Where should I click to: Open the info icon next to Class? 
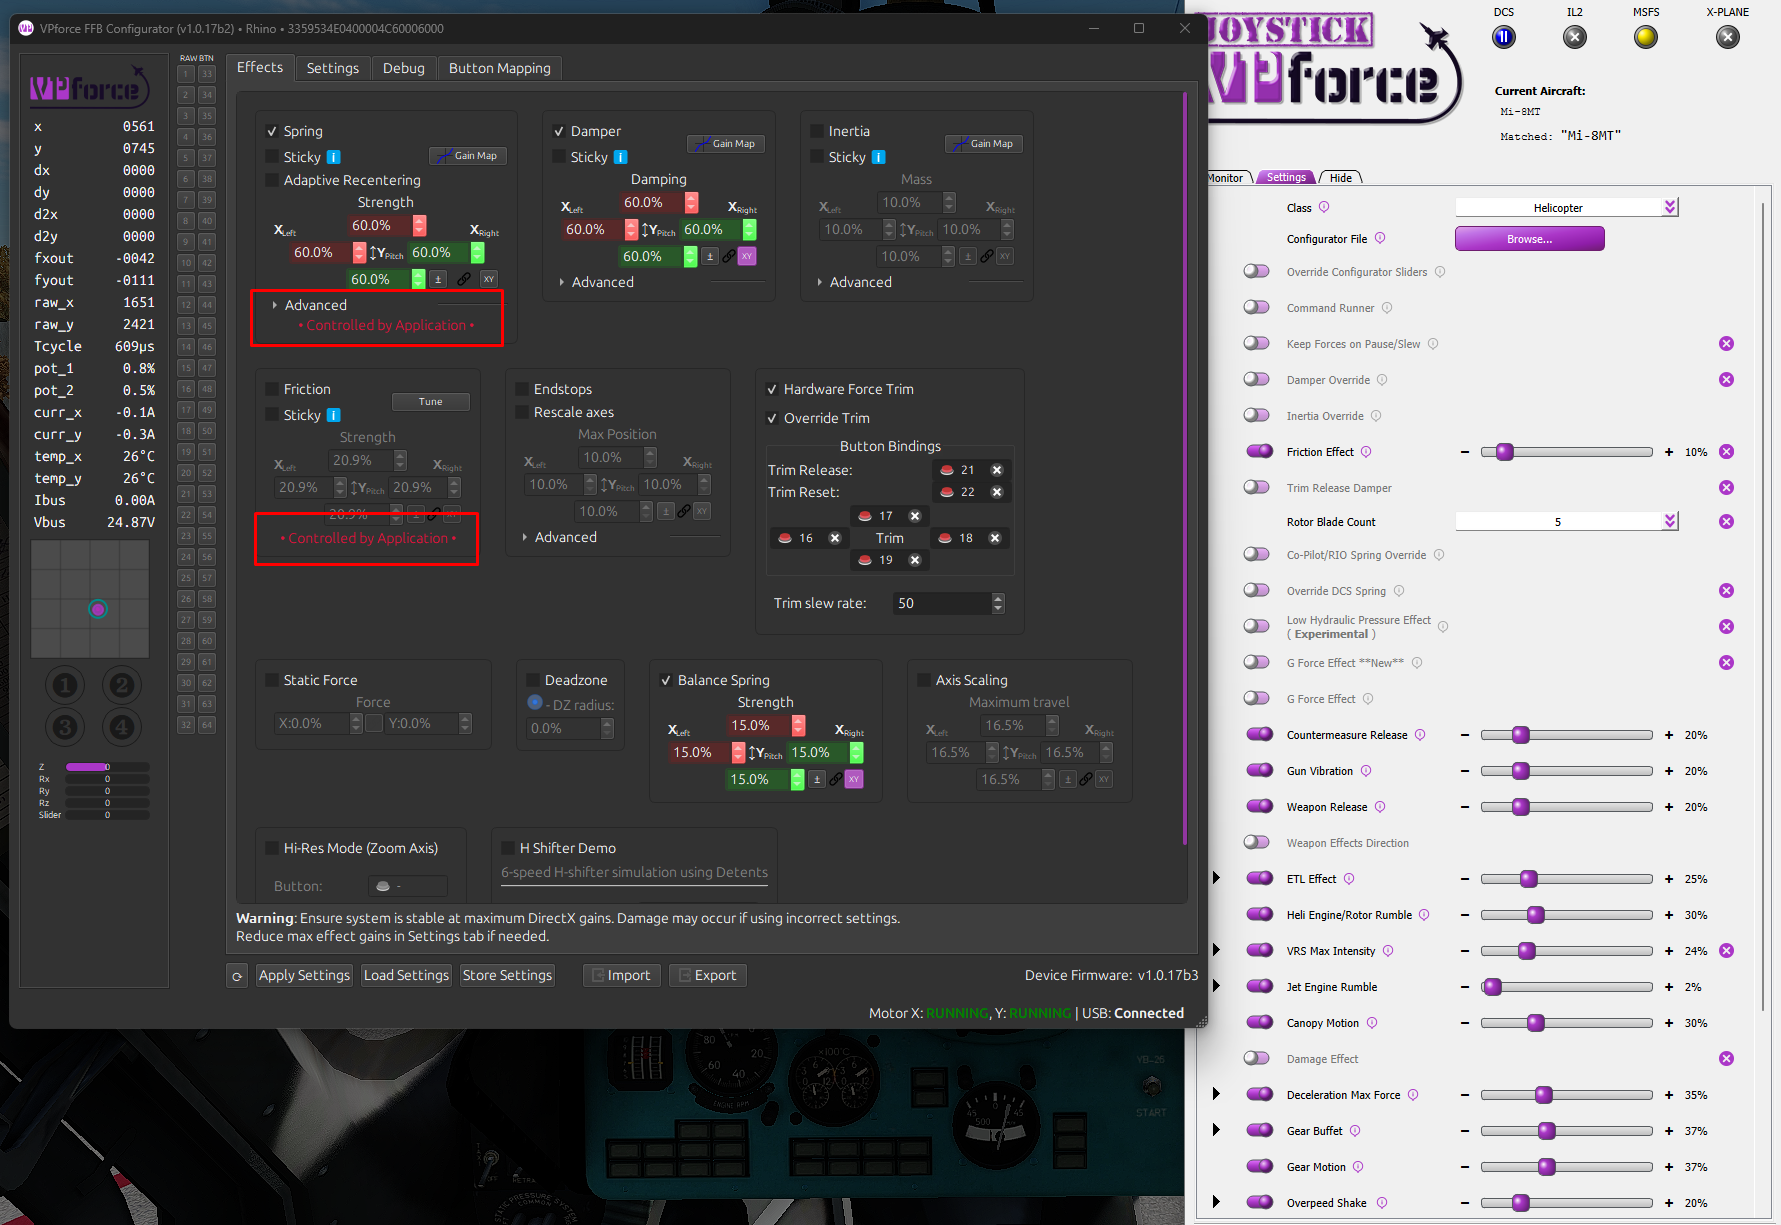(x=1324, y=207)
